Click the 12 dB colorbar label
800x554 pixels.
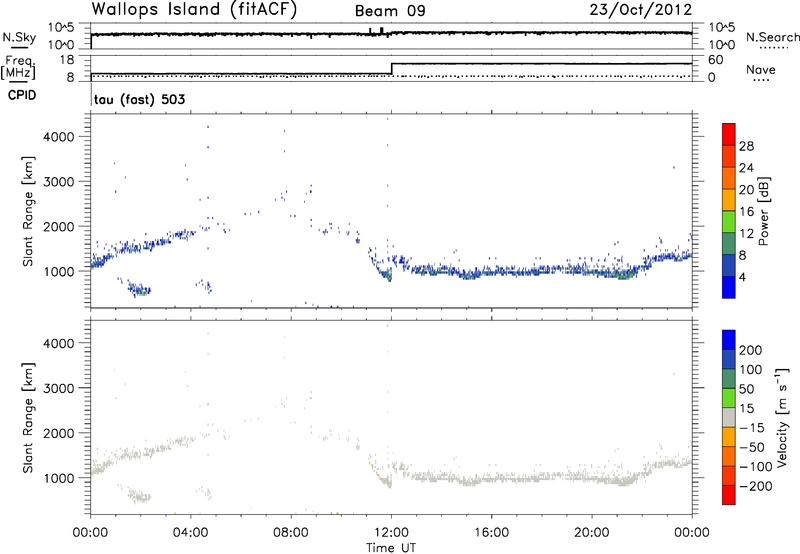point(746,234)
